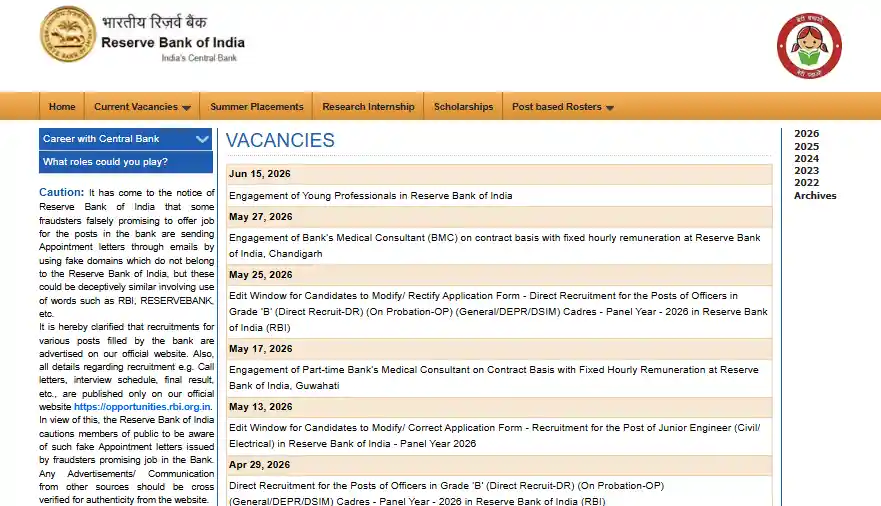Expand the Post based Rosters dropdown arrow
The image size is (881, 506).
click(610, 107)
